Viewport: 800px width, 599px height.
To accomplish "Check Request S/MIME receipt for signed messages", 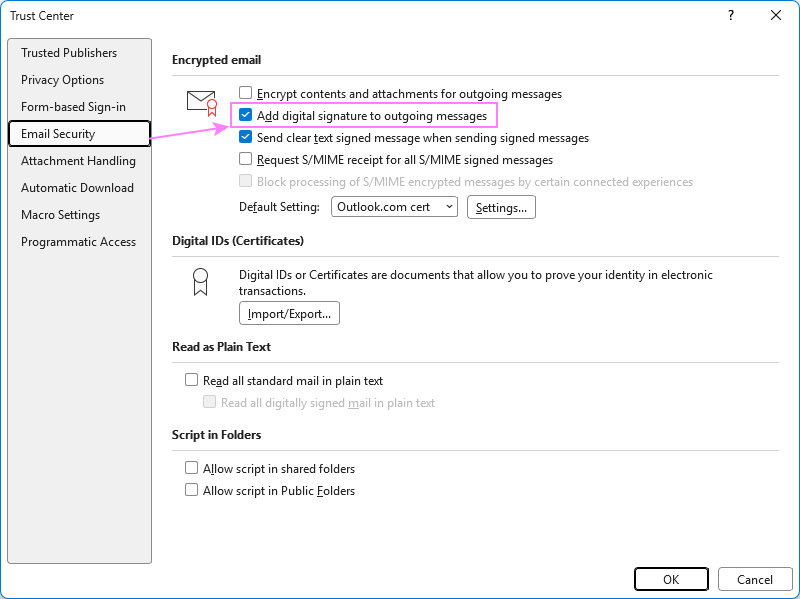I will 243,159.
